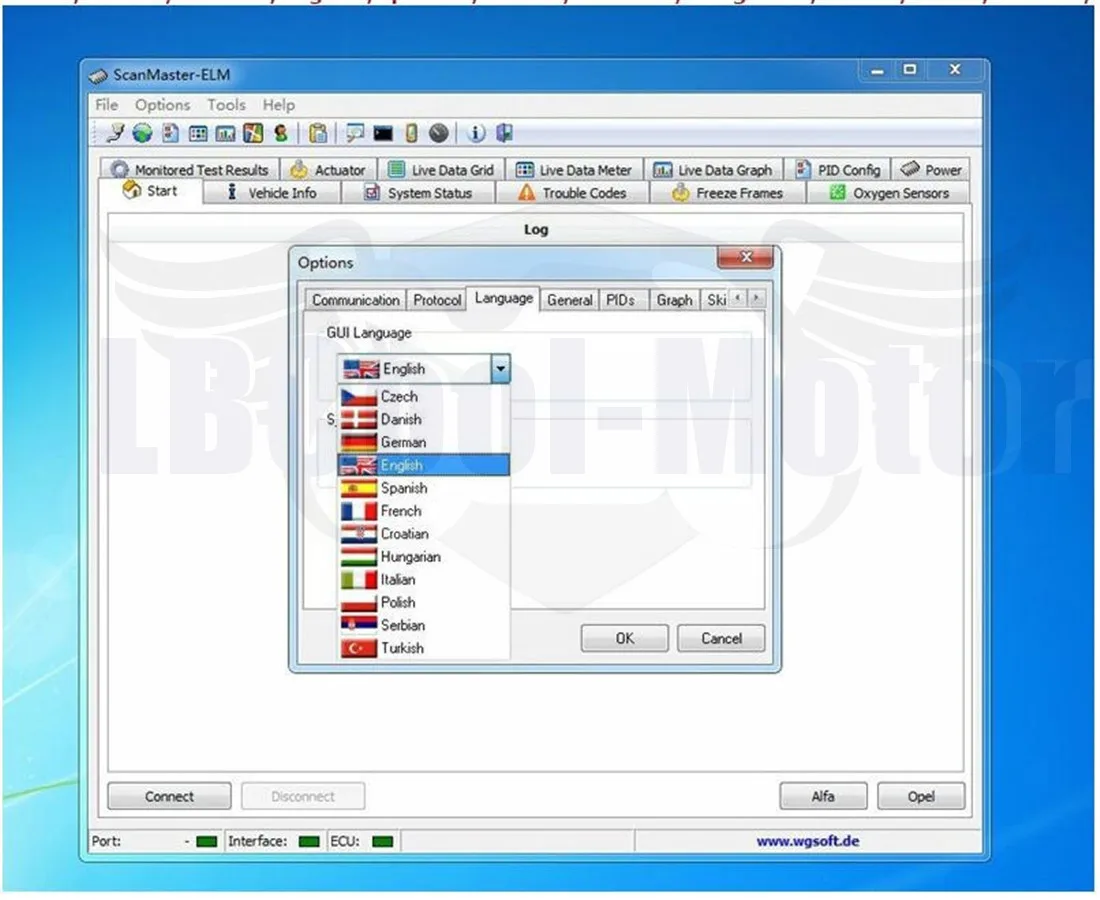This screenshot has height=900, width=1100.
Task: Select the Language tab in Options
Action: (504, 298)
